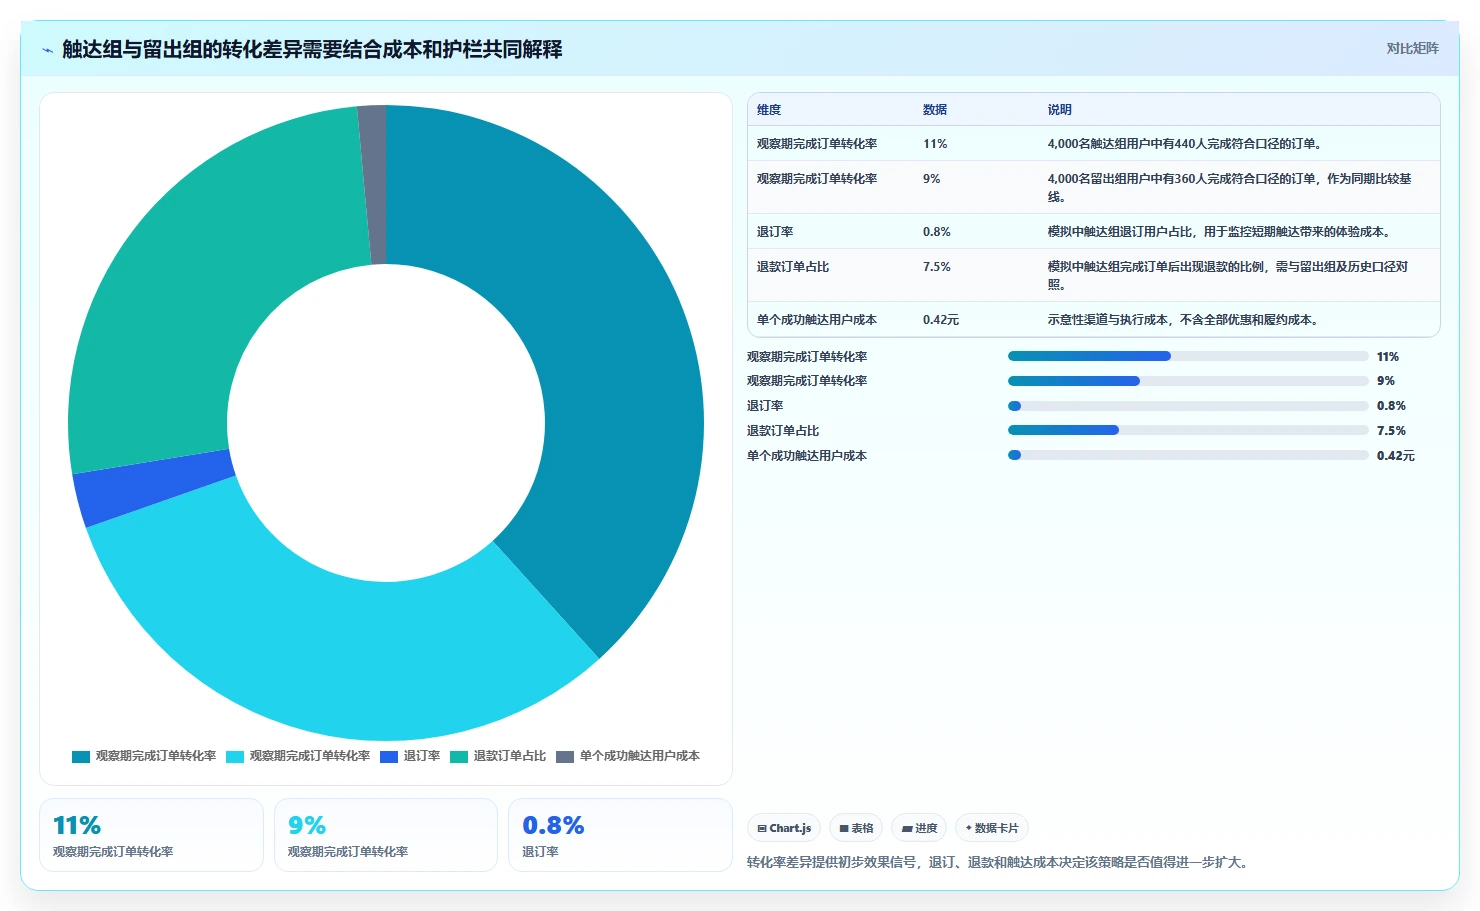
Task: Toggle the cyan 观察期完成订单转化率 legend swatch
Action: (x=235, y=756)
